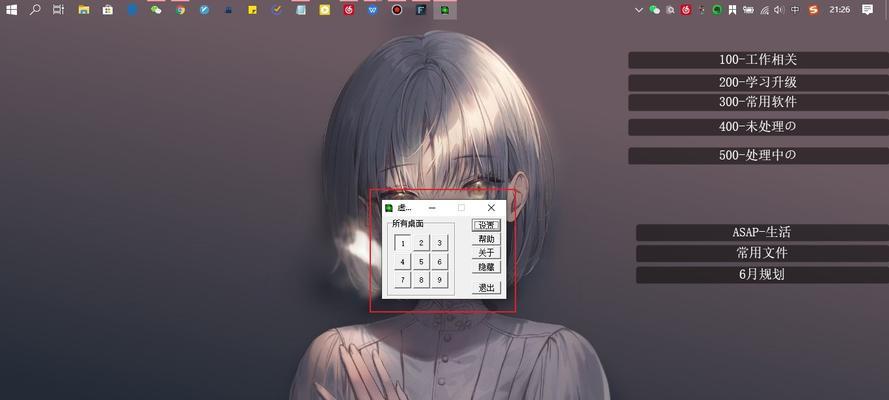Open the 300-常用软件 desktop group
889x400 pixels.
758,103
